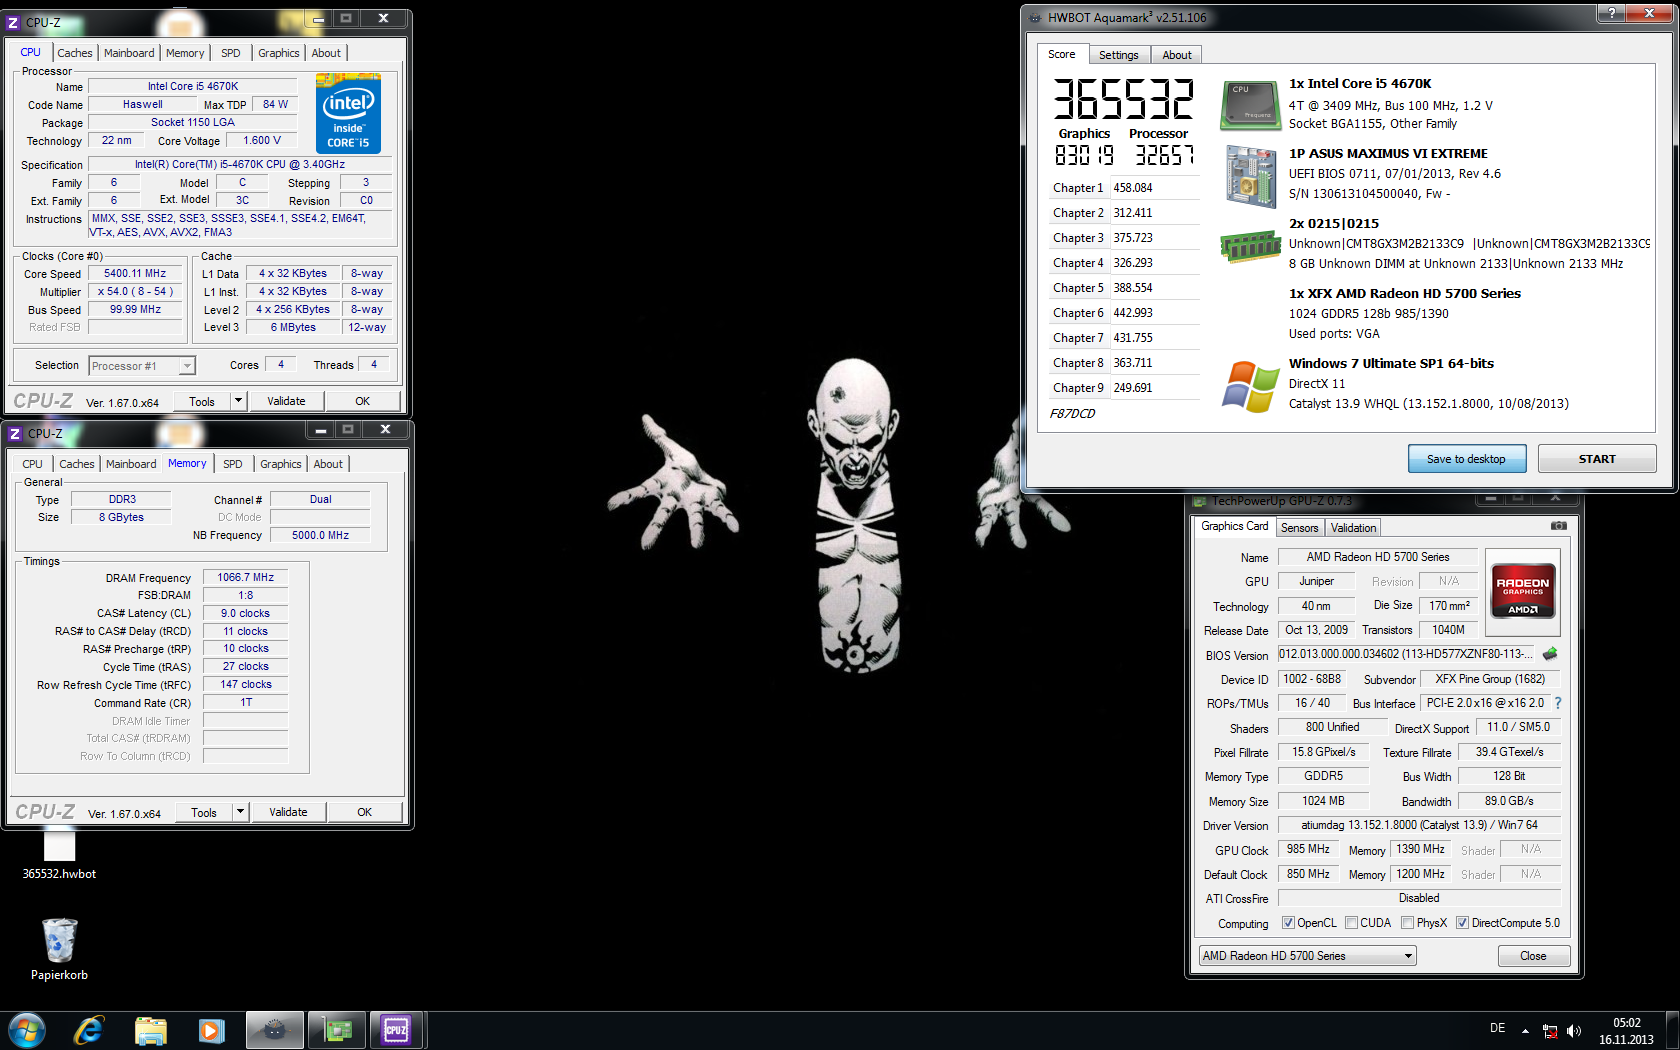Open the Validation tab in GPU-Z
The width and height of the screenshot is (1680, 1050).
(x=1353, y=528)
